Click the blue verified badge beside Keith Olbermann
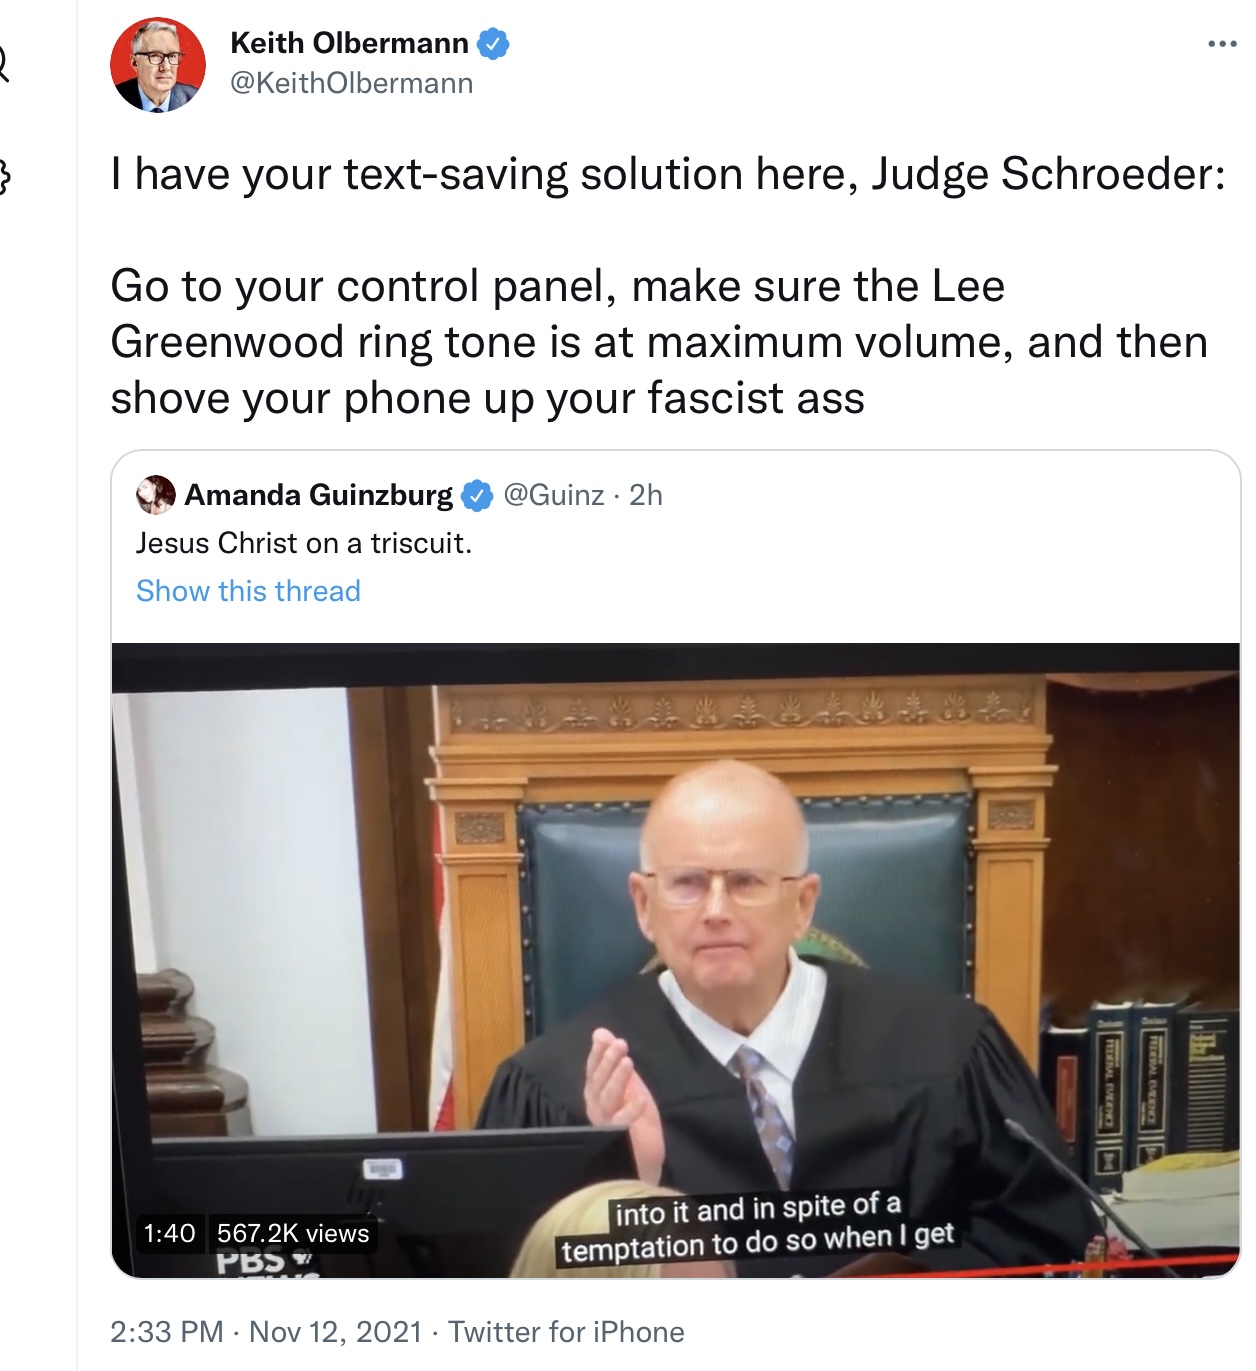1256x1371 pixels. (x=493, y=44)
